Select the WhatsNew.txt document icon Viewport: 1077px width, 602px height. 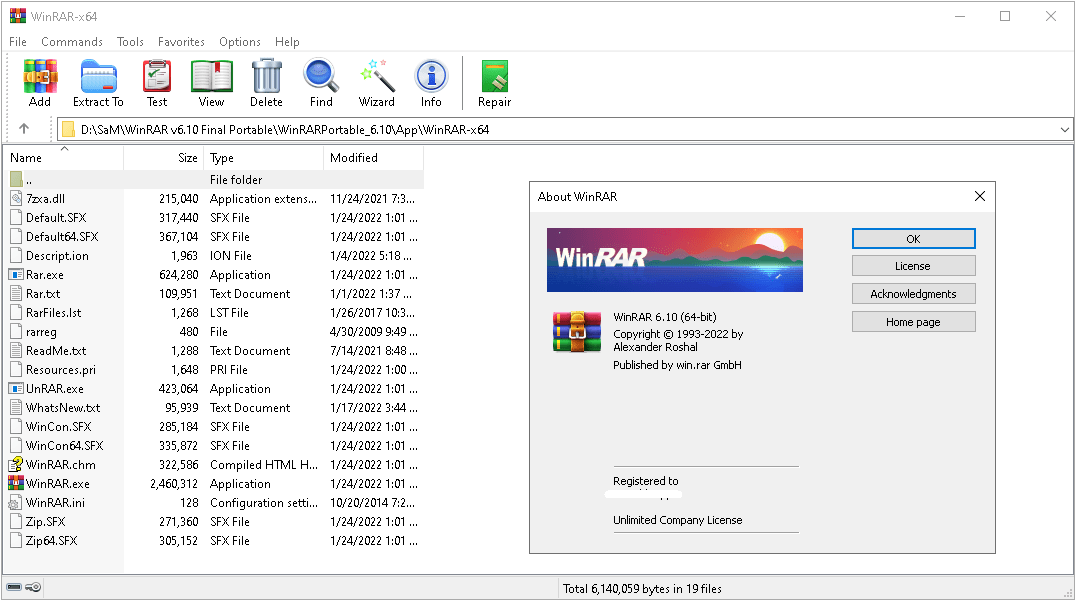[16, 408]
